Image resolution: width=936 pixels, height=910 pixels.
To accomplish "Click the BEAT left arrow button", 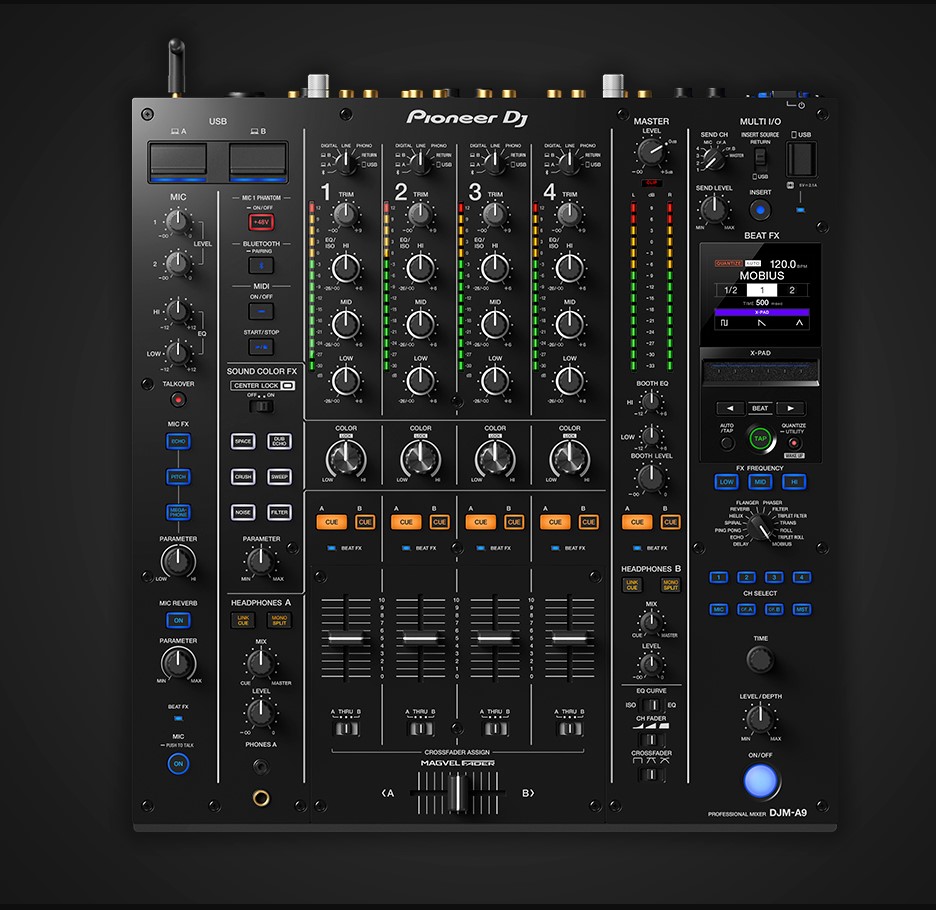I will [x=730, y=408].
